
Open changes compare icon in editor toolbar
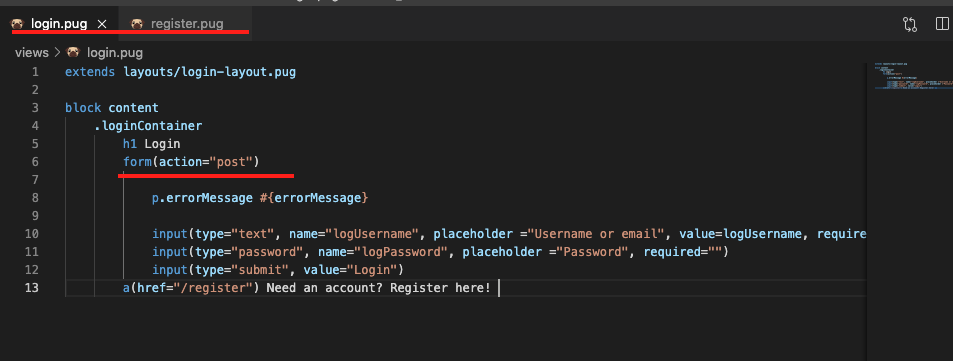pyautogui.click(x=910, y=24)
